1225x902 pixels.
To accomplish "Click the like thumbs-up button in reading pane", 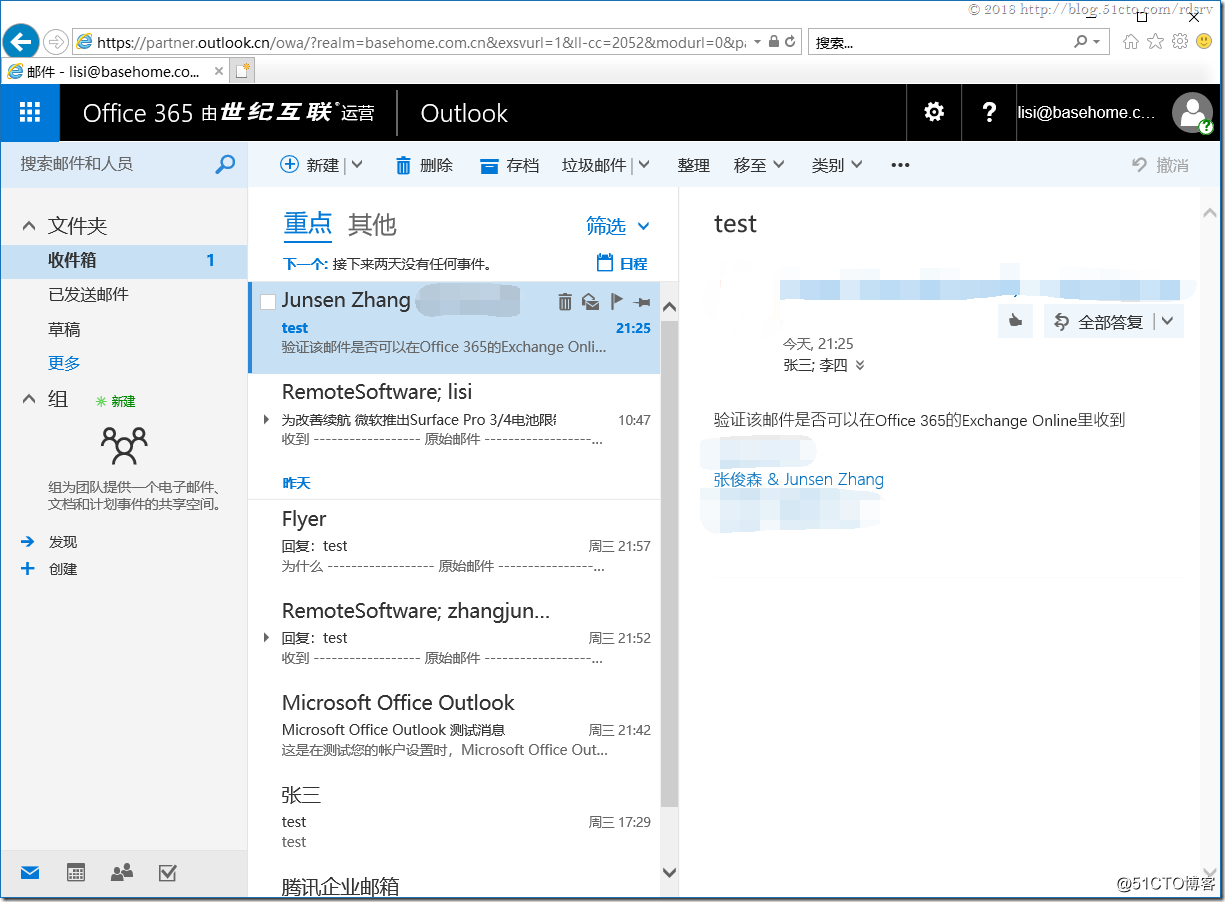I will [1015, 322].
